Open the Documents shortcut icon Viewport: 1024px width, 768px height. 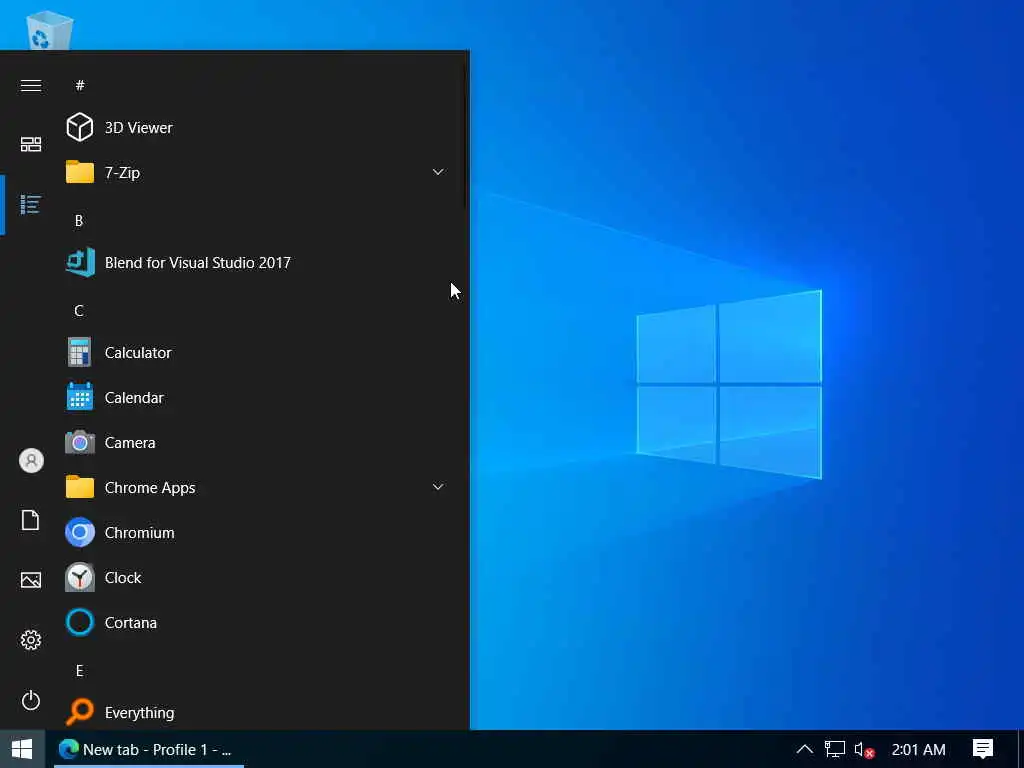(x=31, y=520)
